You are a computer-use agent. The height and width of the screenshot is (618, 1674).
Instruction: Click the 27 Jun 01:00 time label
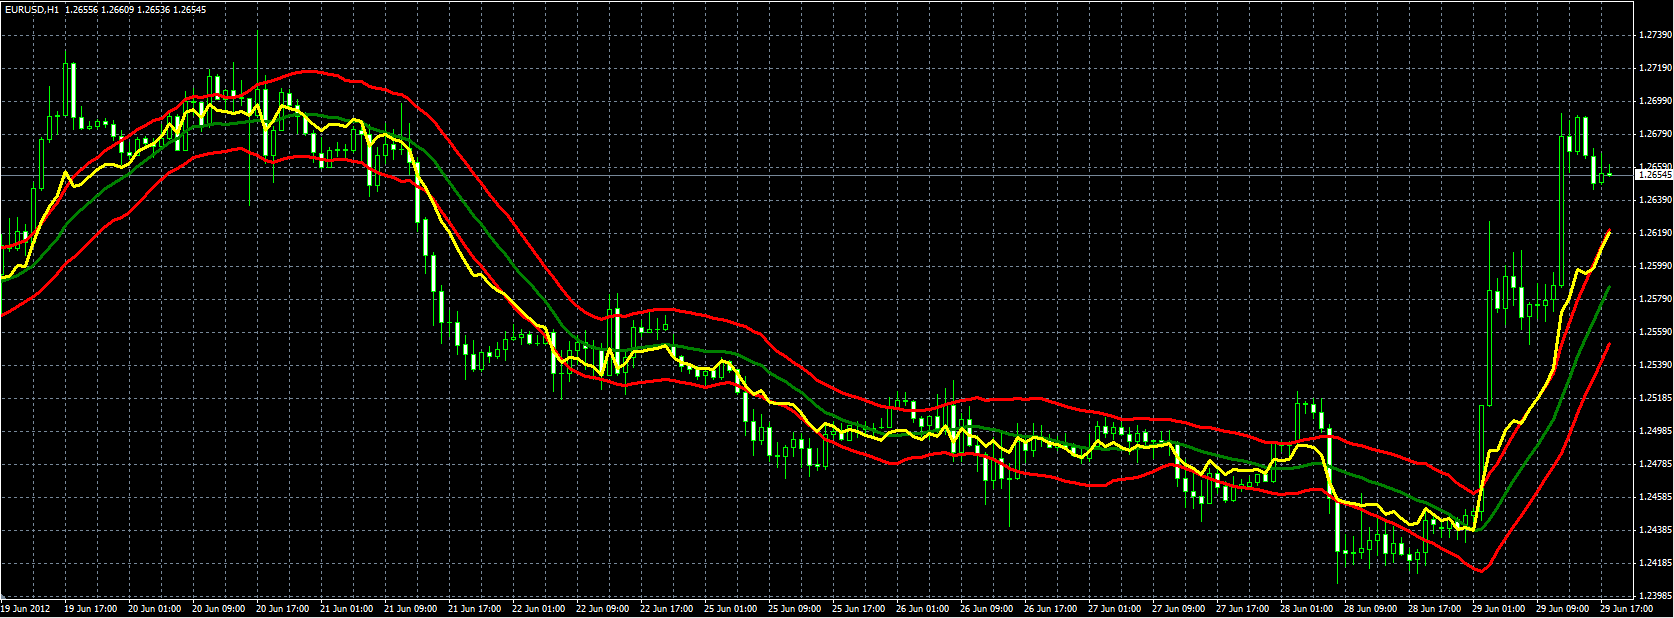[x=1114, y=608]
